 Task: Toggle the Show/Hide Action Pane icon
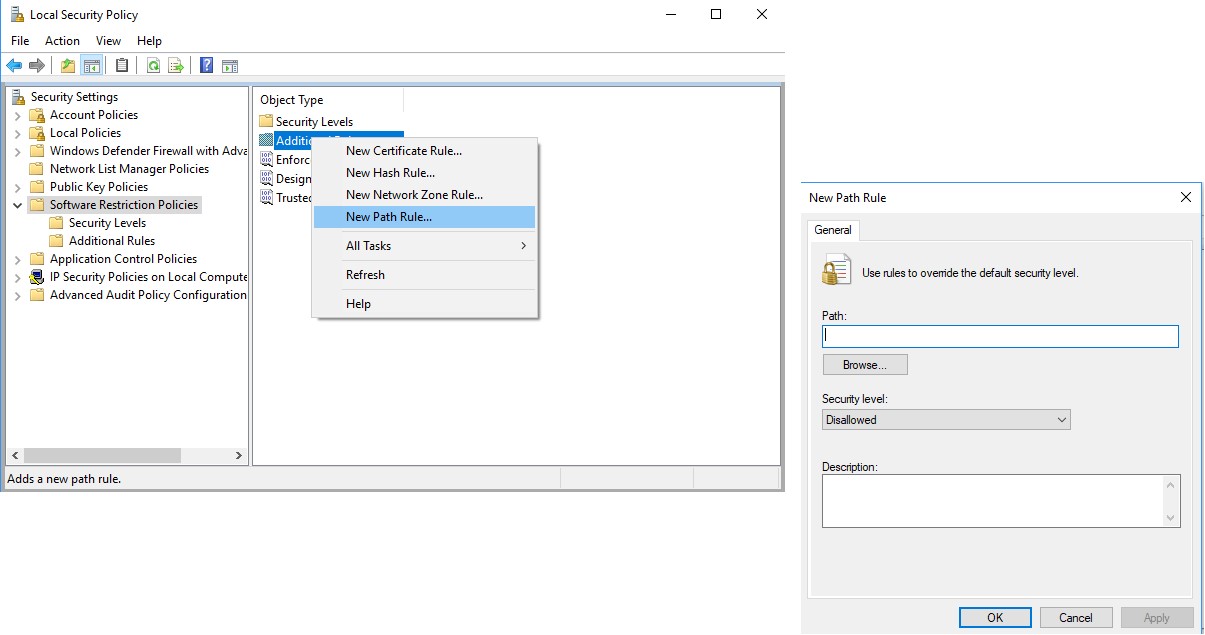230,66
